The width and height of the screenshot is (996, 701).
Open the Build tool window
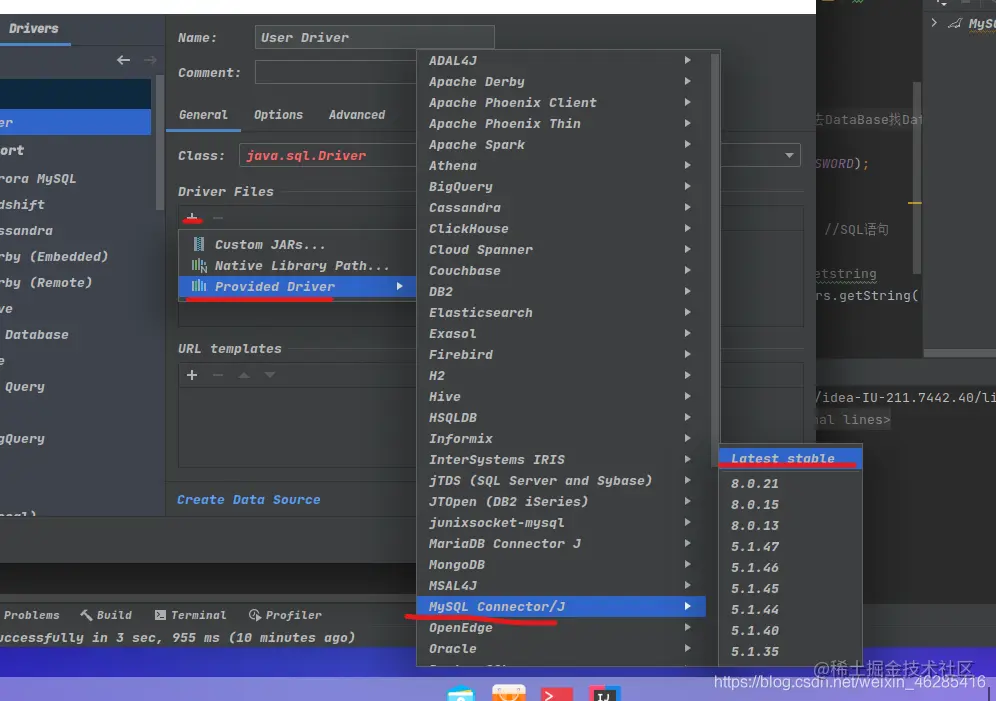[x=106, y=615]
